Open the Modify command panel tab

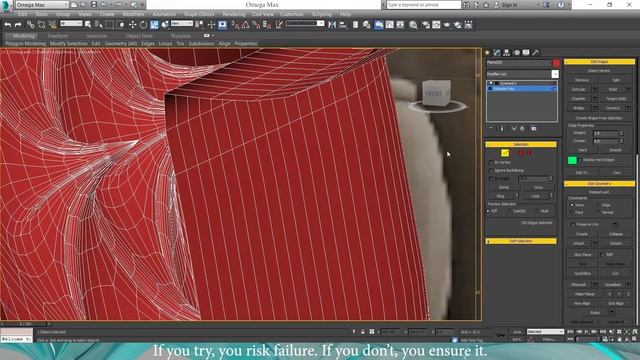point(497,52)
